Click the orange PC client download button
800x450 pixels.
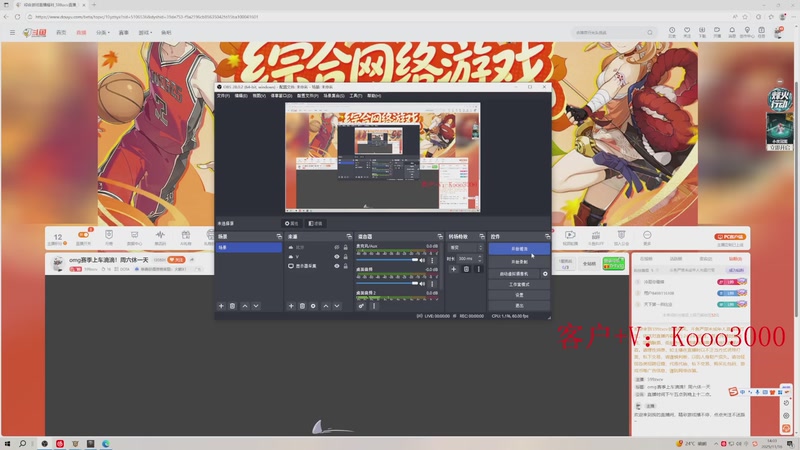[x=730, y=237]
